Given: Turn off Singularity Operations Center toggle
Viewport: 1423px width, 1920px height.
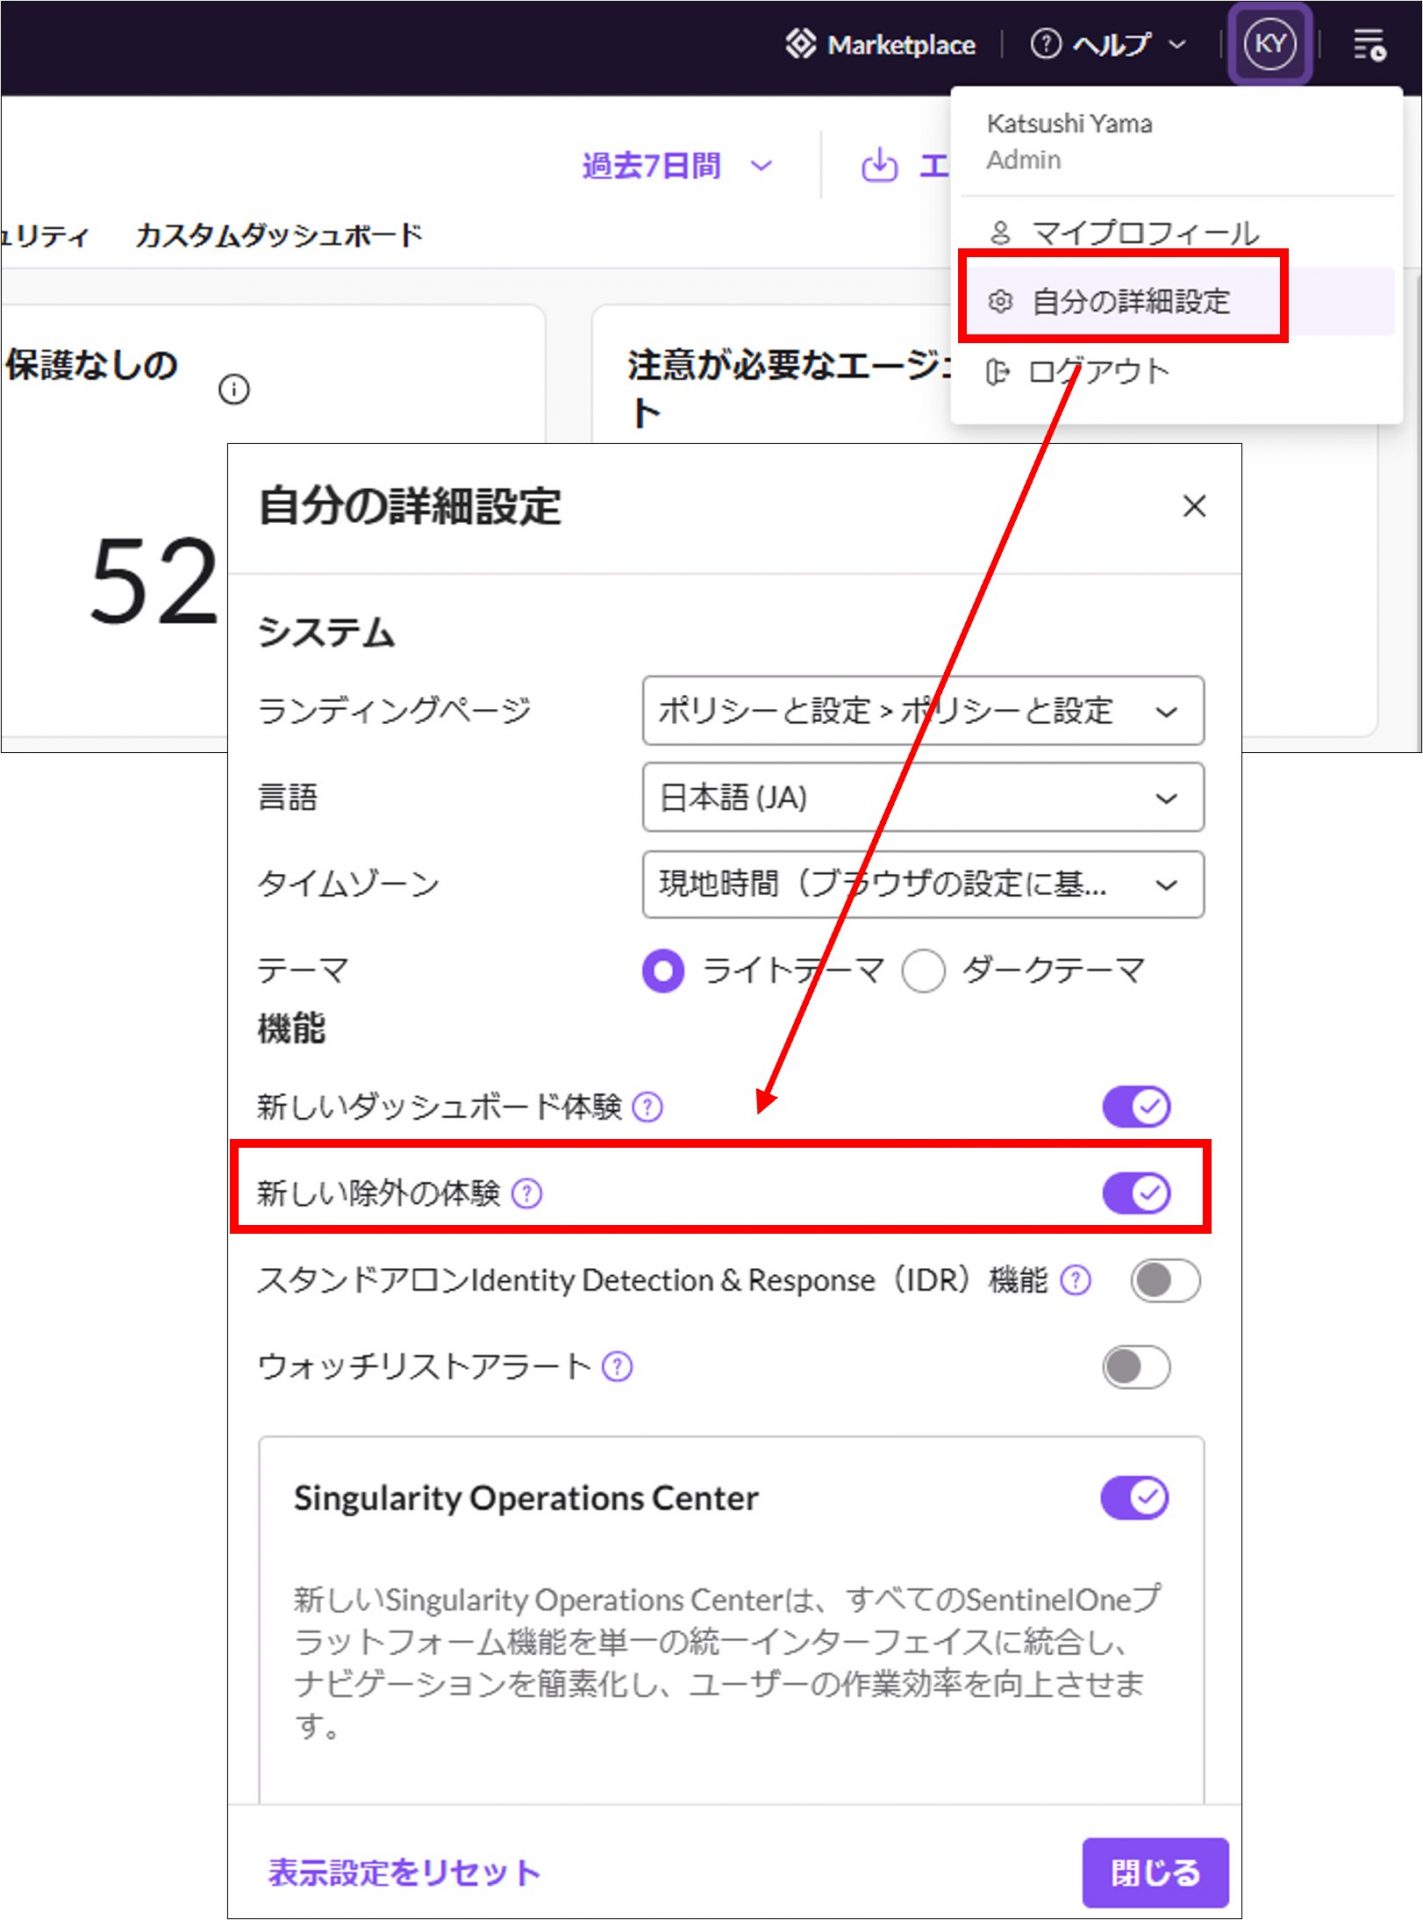Looking at the screenshot, I should click(x=1134, y=1498).
